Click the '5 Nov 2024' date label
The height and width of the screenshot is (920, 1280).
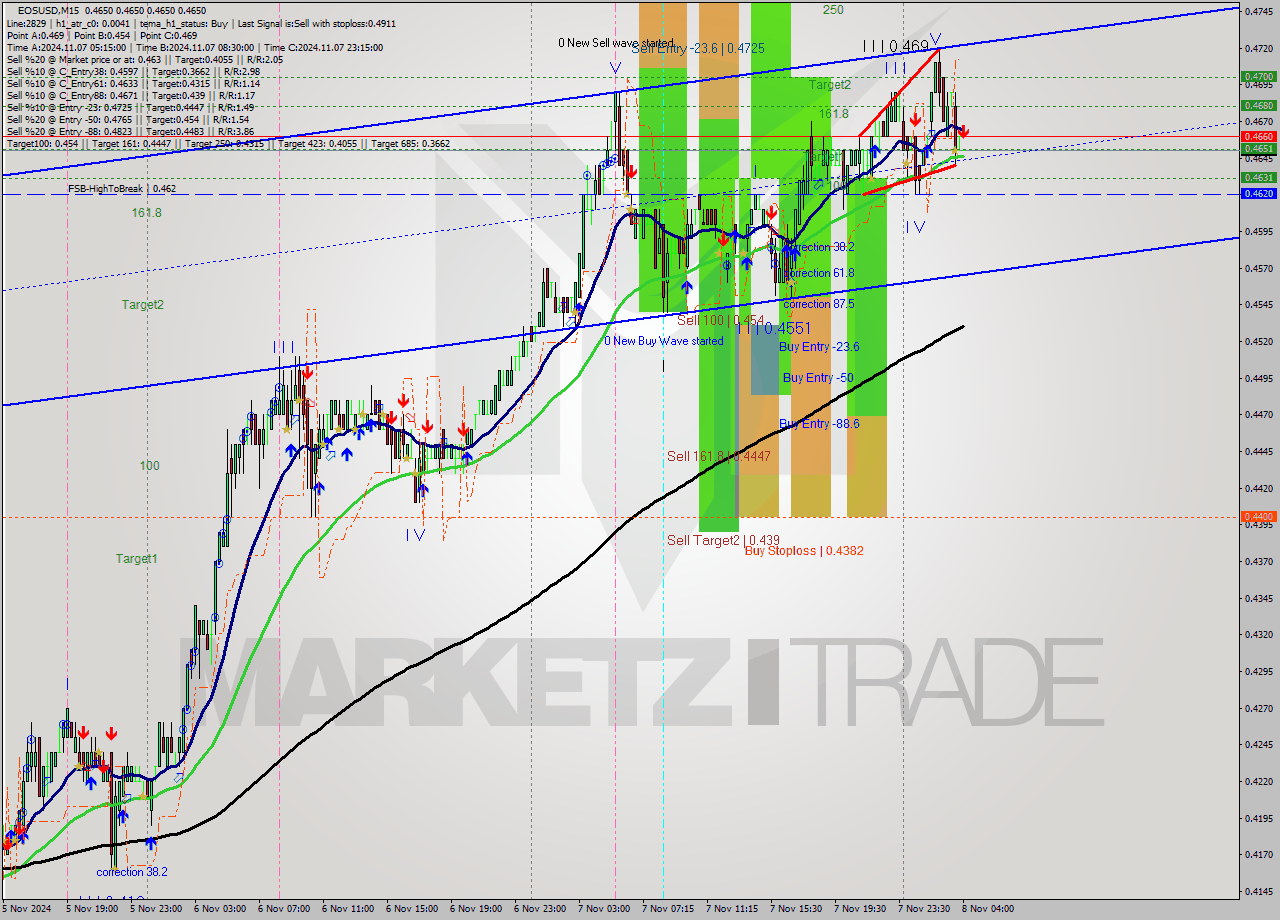[x=28, y=909]
